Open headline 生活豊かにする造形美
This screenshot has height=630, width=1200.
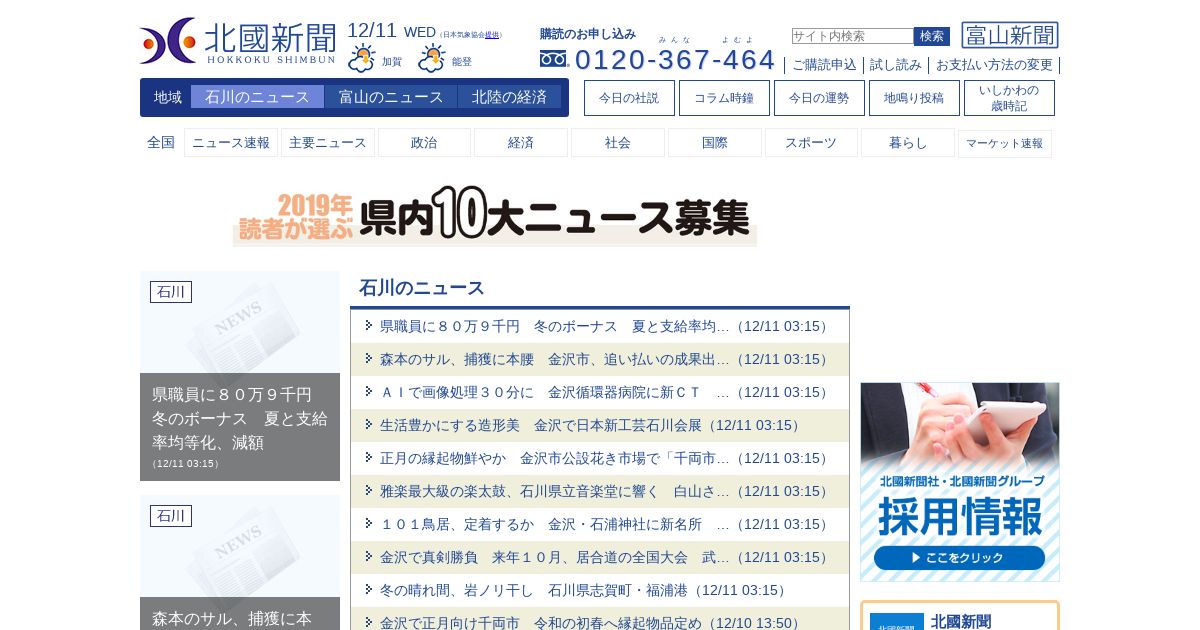[591, 425]
